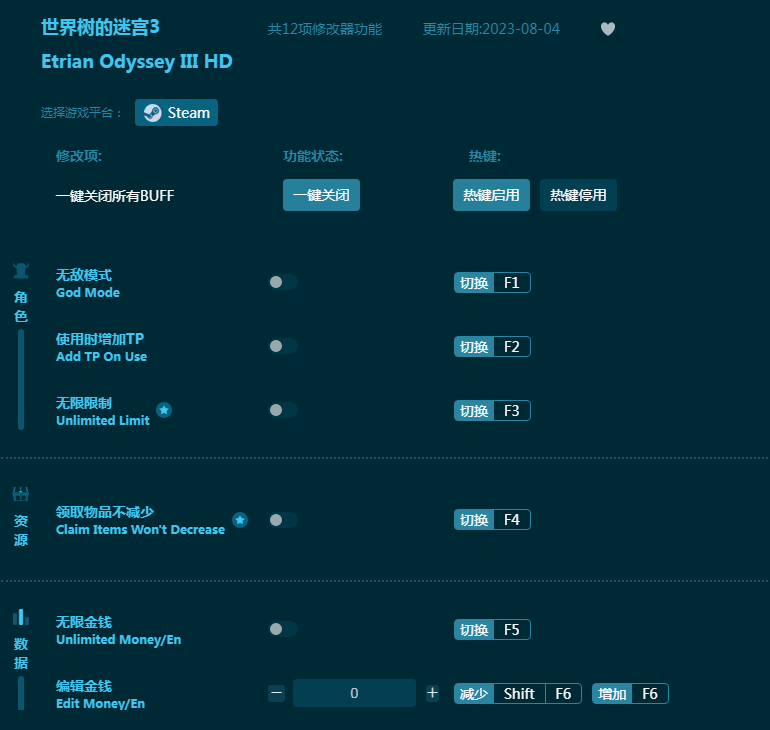Click star badge beside Claim Items Won't Decrease
Viewport: 770px width, 730px height.
pyautogui.click(x=240, y=520)
